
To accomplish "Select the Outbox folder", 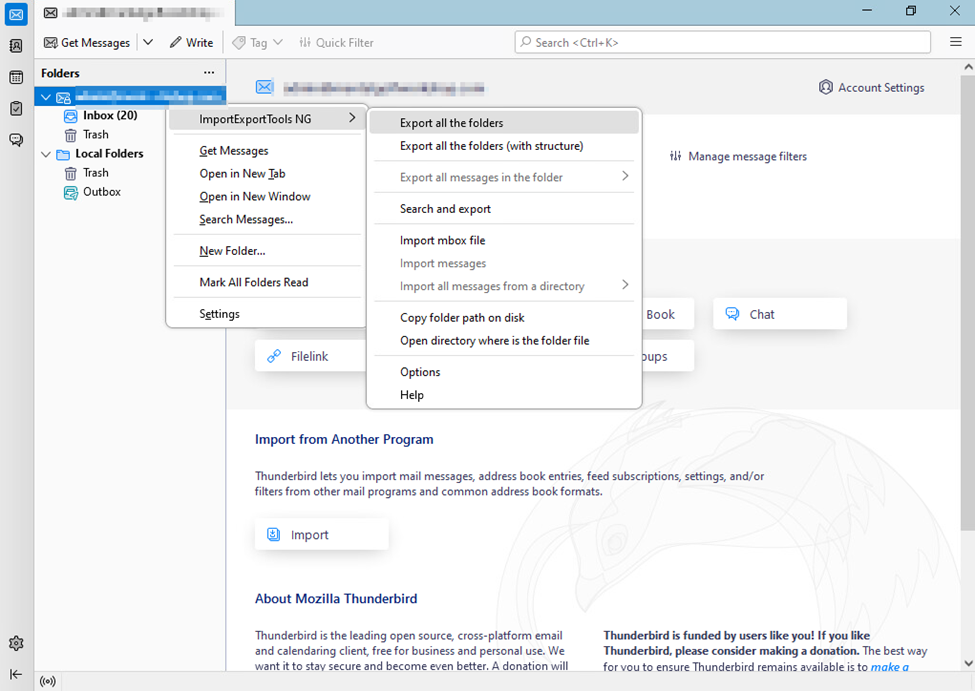I will pyautogui.click(x=102, y=192).
